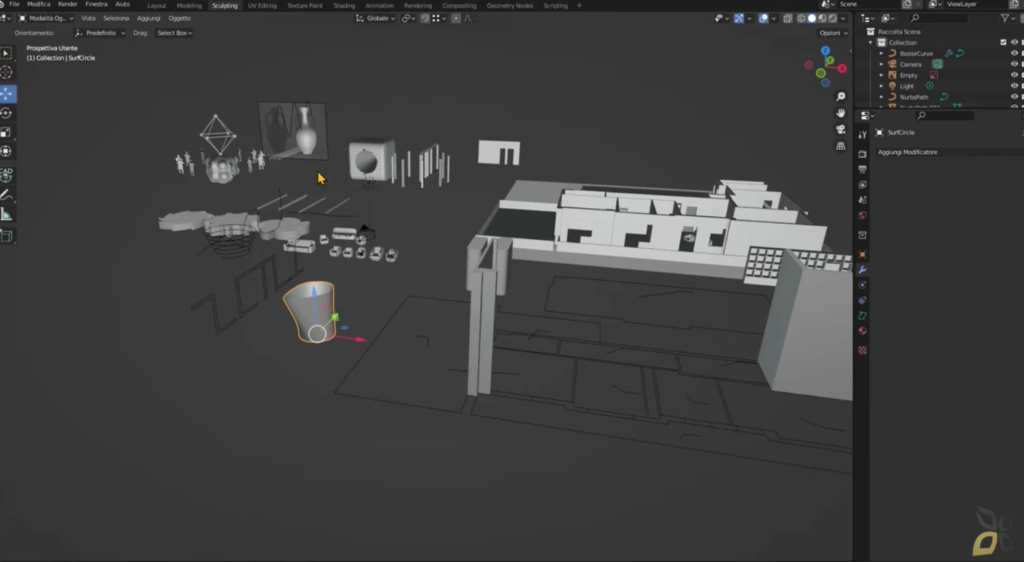Switch perspective/orthographic with grid icon
The width and height of the screenshot is (1024, 562).
(x=840, y=146)
